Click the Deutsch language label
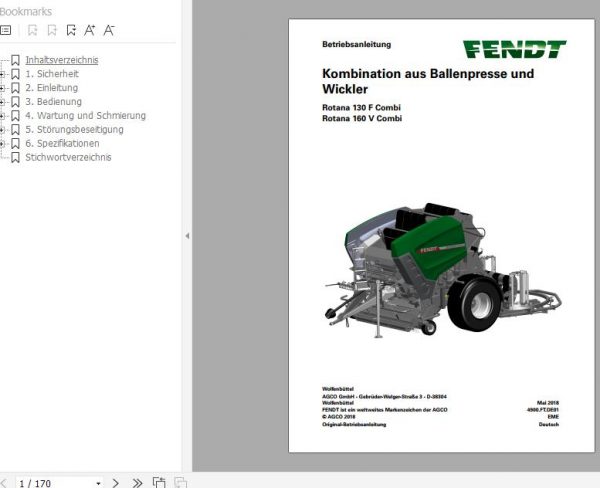Image resolution: width=600 pixels, height=488 pixels. (x=549, y=424)
